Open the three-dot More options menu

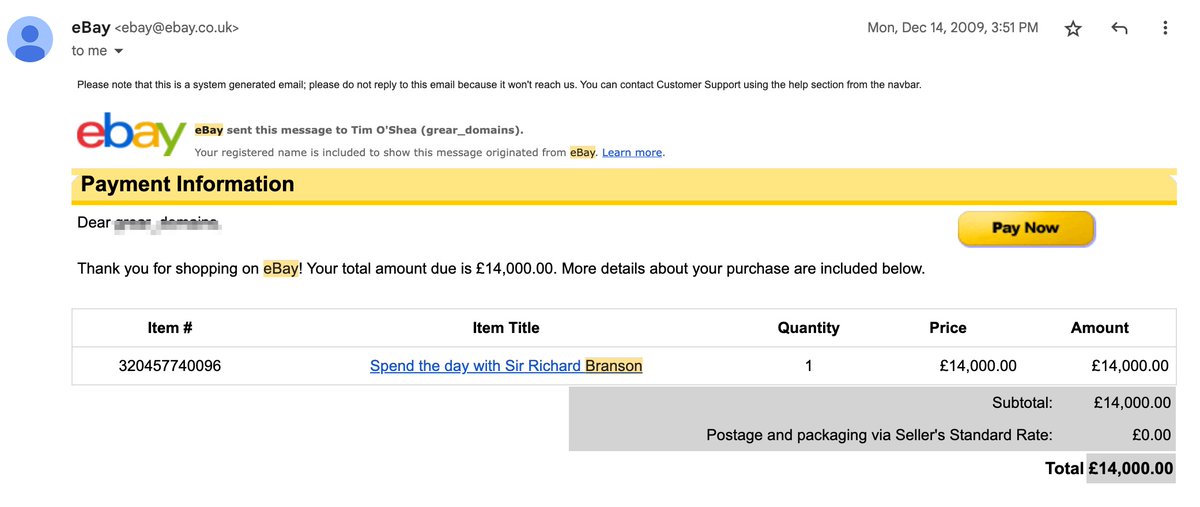click(x=1165, y=29)
